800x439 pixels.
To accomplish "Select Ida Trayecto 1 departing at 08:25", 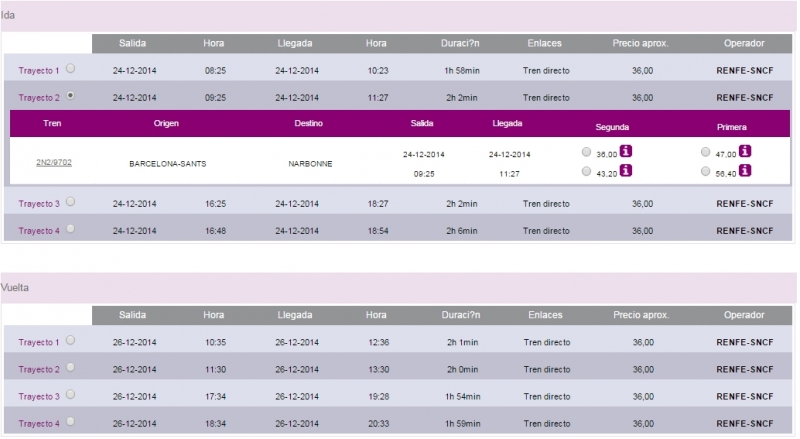I will tap(70, 69).
